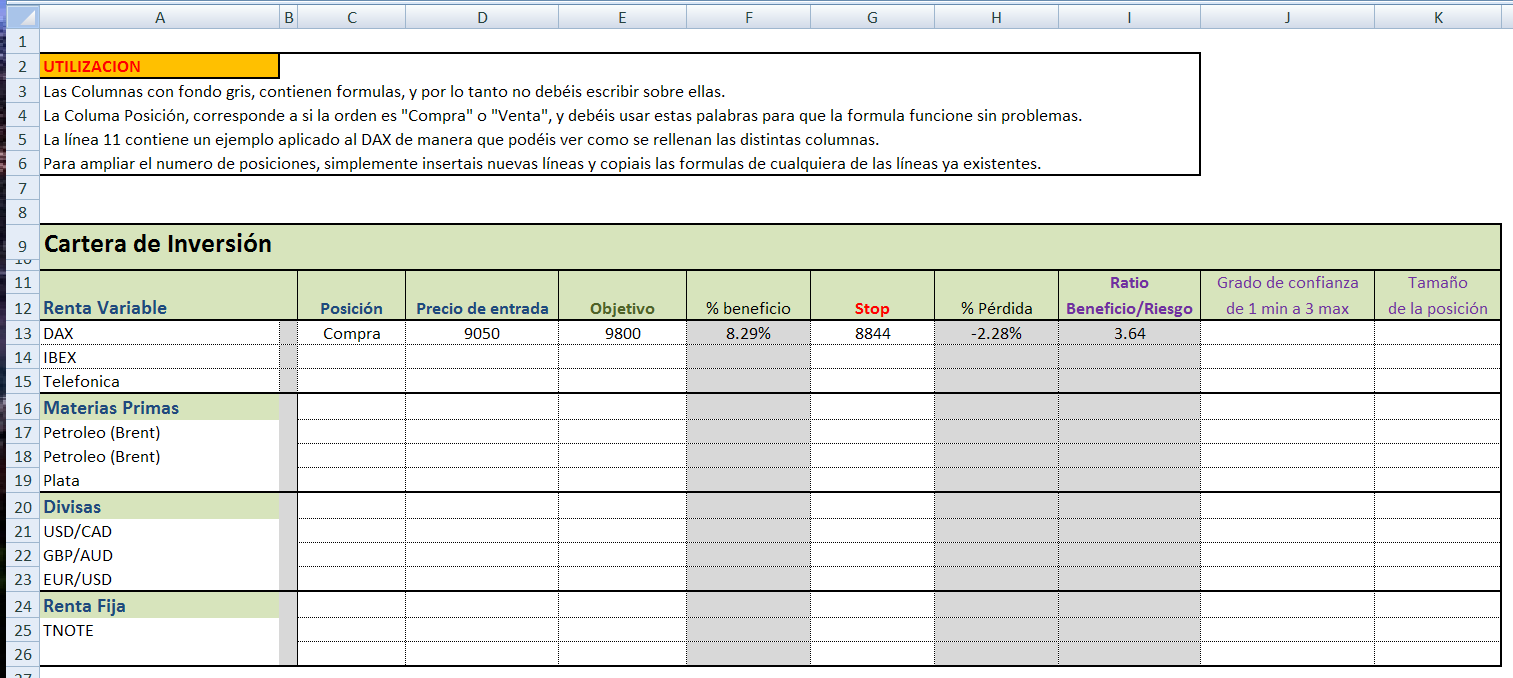The image size is (1513, 678).
Task: Select the 'Beneficio/Riesgo' heading cell
Action: (x=1129, y=308)
